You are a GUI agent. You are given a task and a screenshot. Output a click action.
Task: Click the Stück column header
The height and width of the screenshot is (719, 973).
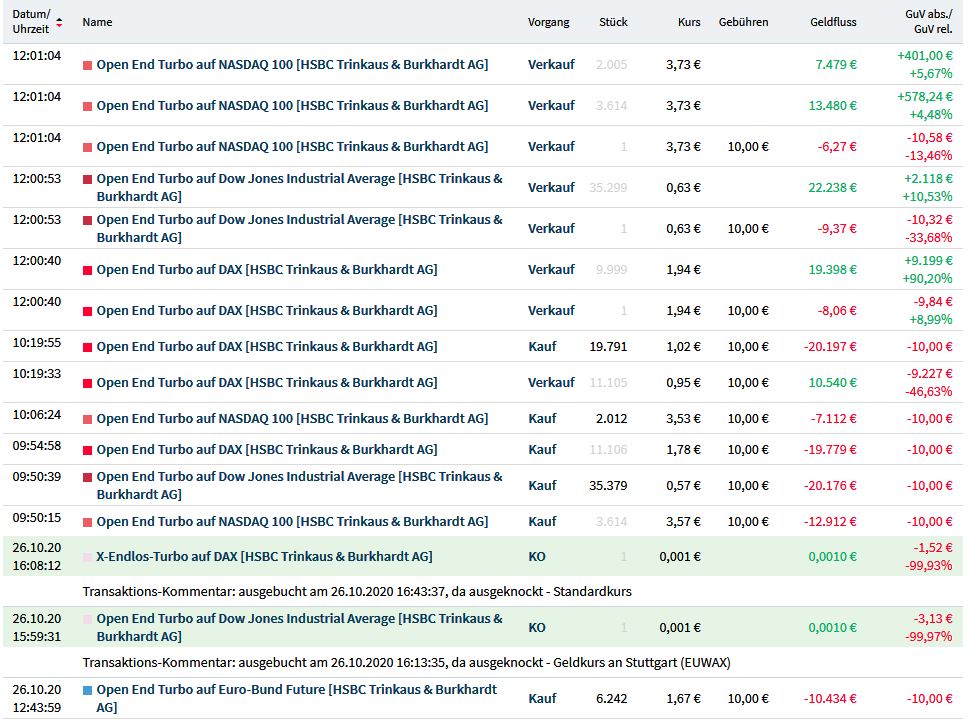point(613,22)
